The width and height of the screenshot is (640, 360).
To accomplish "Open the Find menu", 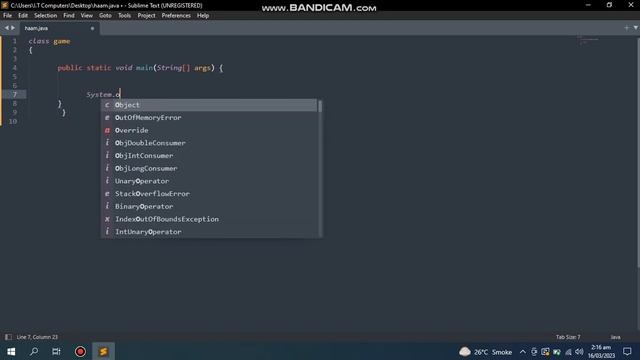I will [x=69, y=16].
